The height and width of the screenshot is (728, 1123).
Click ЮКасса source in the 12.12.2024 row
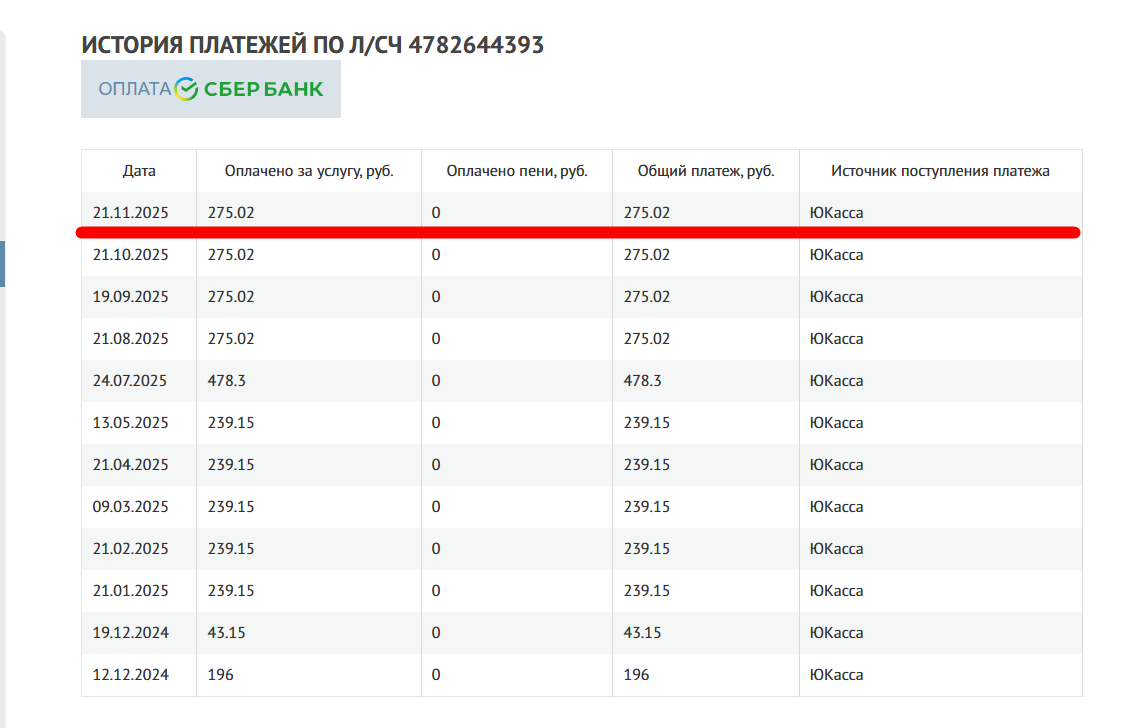836,675
